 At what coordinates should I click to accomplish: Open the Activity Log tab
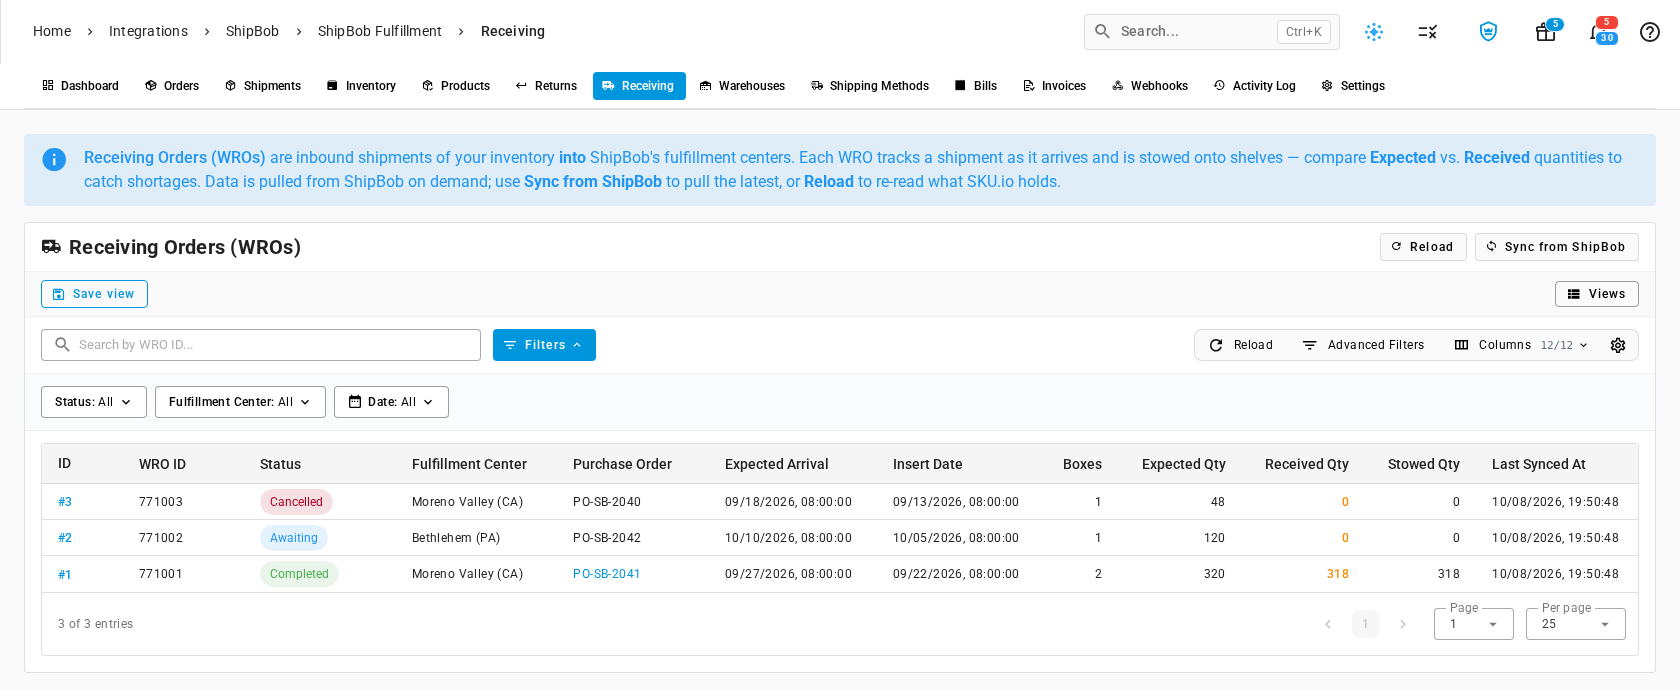(1254, 86)
